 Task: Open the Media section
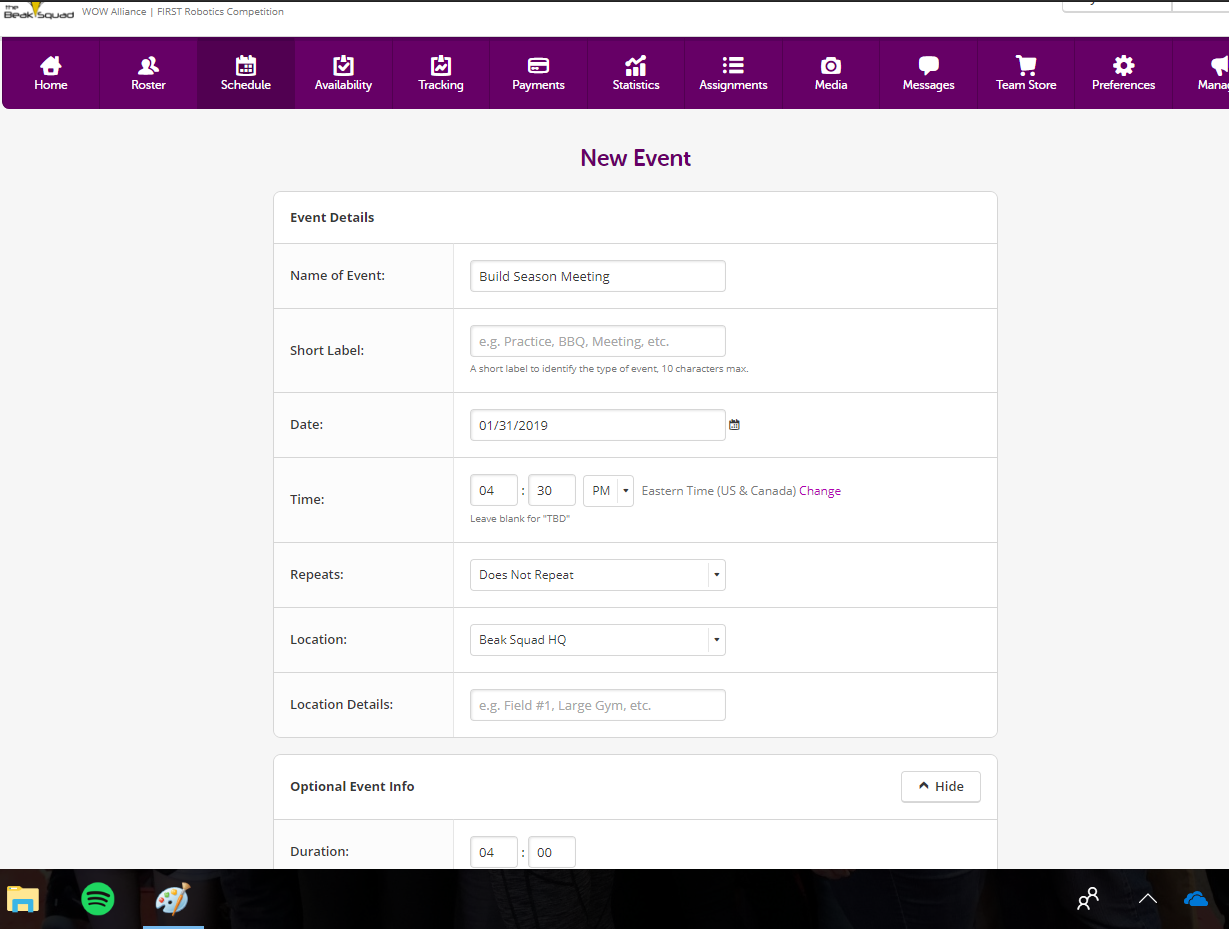coord(831,73)
